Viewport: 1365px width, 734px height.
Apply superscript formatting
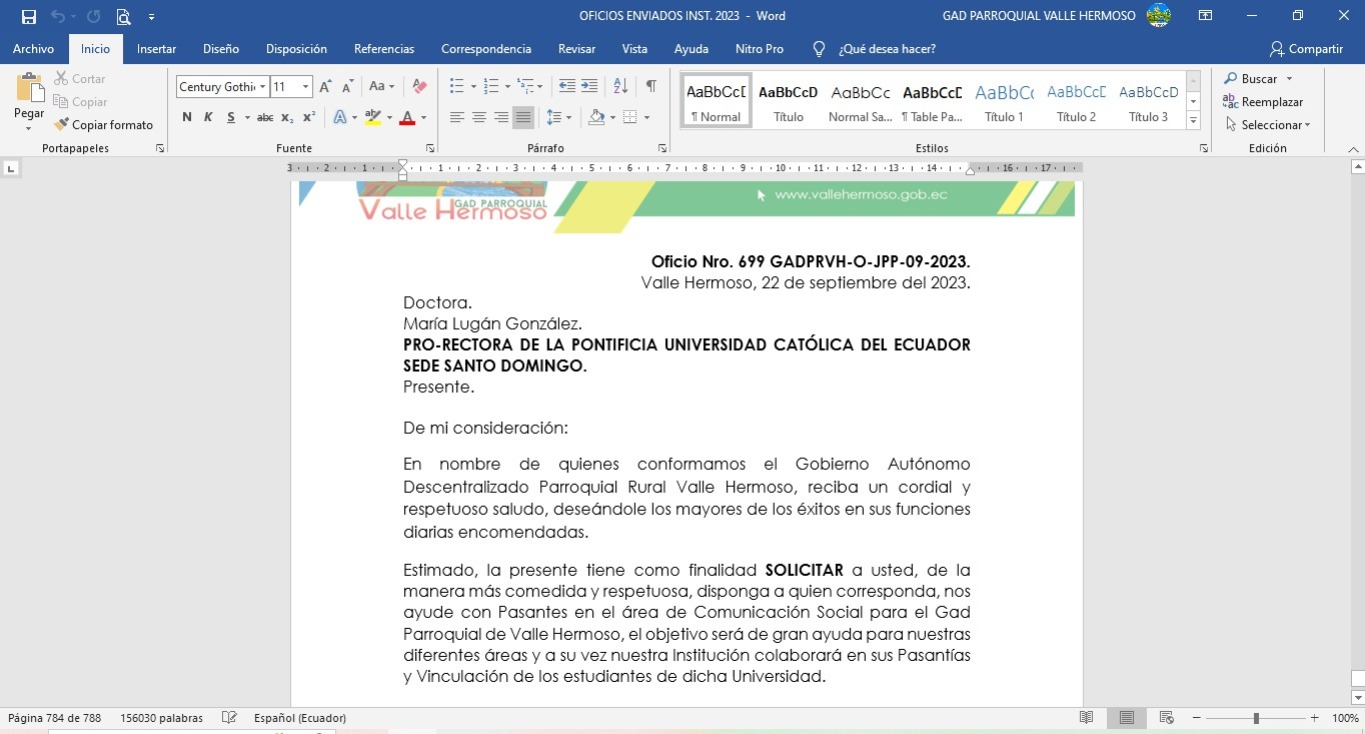[309, 117]
